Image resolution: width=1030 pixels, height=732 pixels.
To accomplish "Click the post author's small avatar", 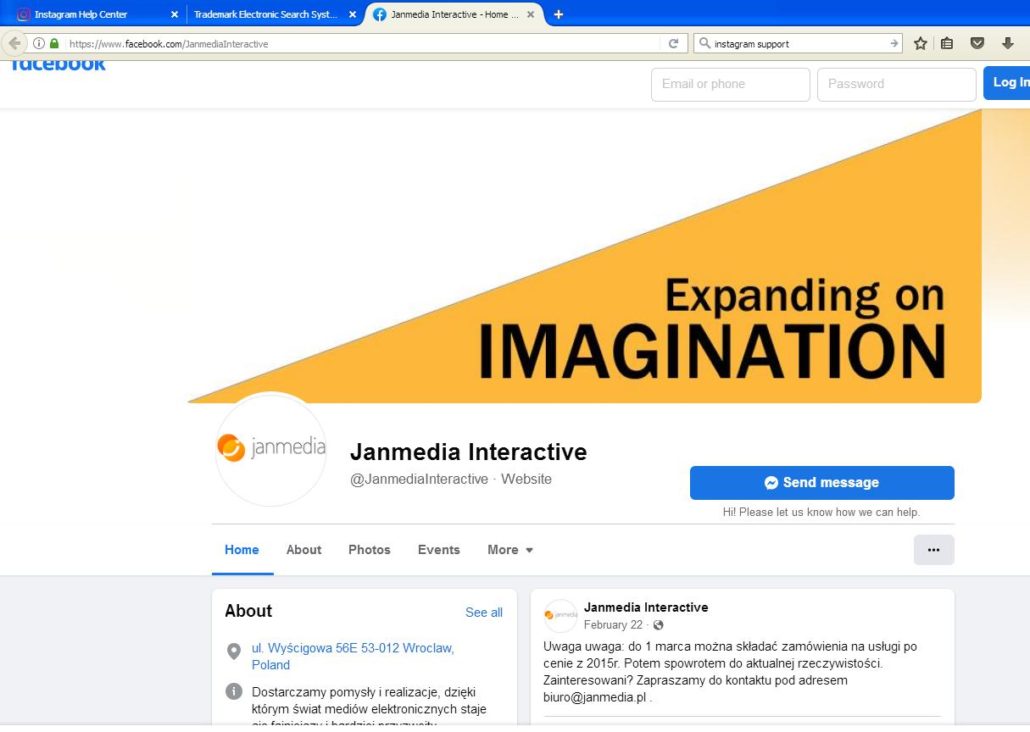I will [x=560, y=616].
